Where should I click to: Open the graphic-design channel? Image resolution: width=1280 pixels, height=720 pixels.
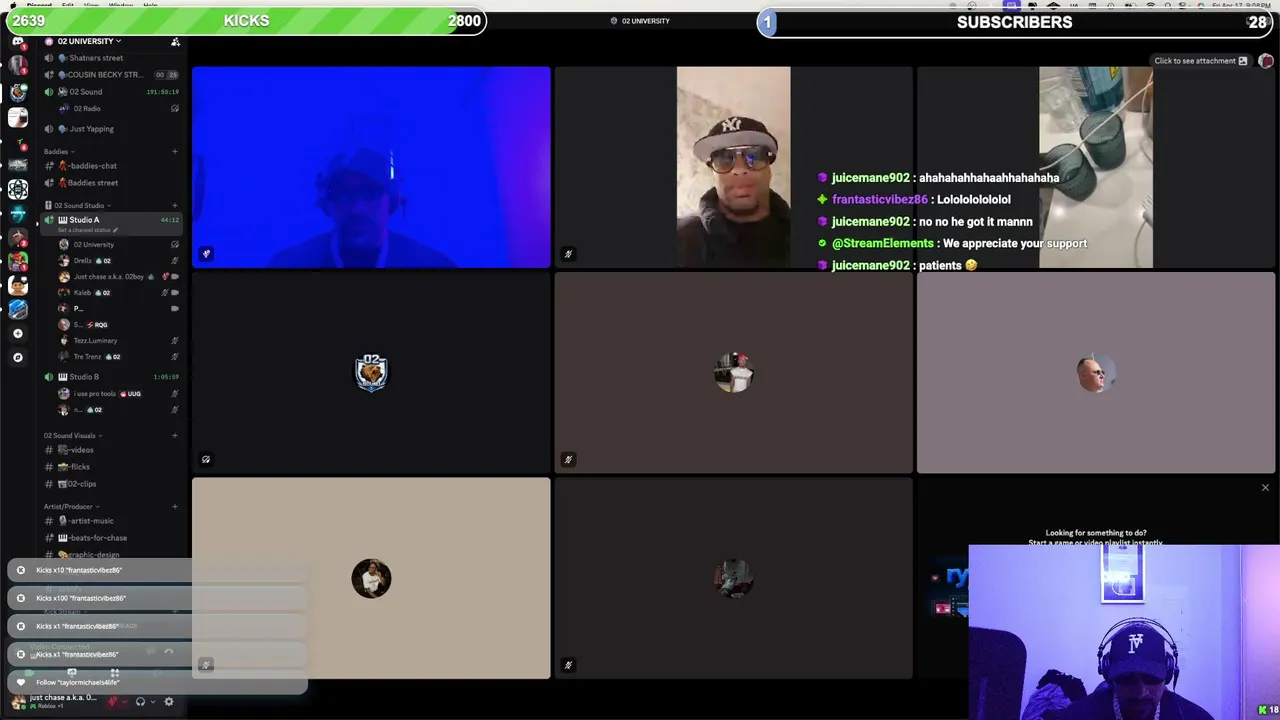click(111, 555)
